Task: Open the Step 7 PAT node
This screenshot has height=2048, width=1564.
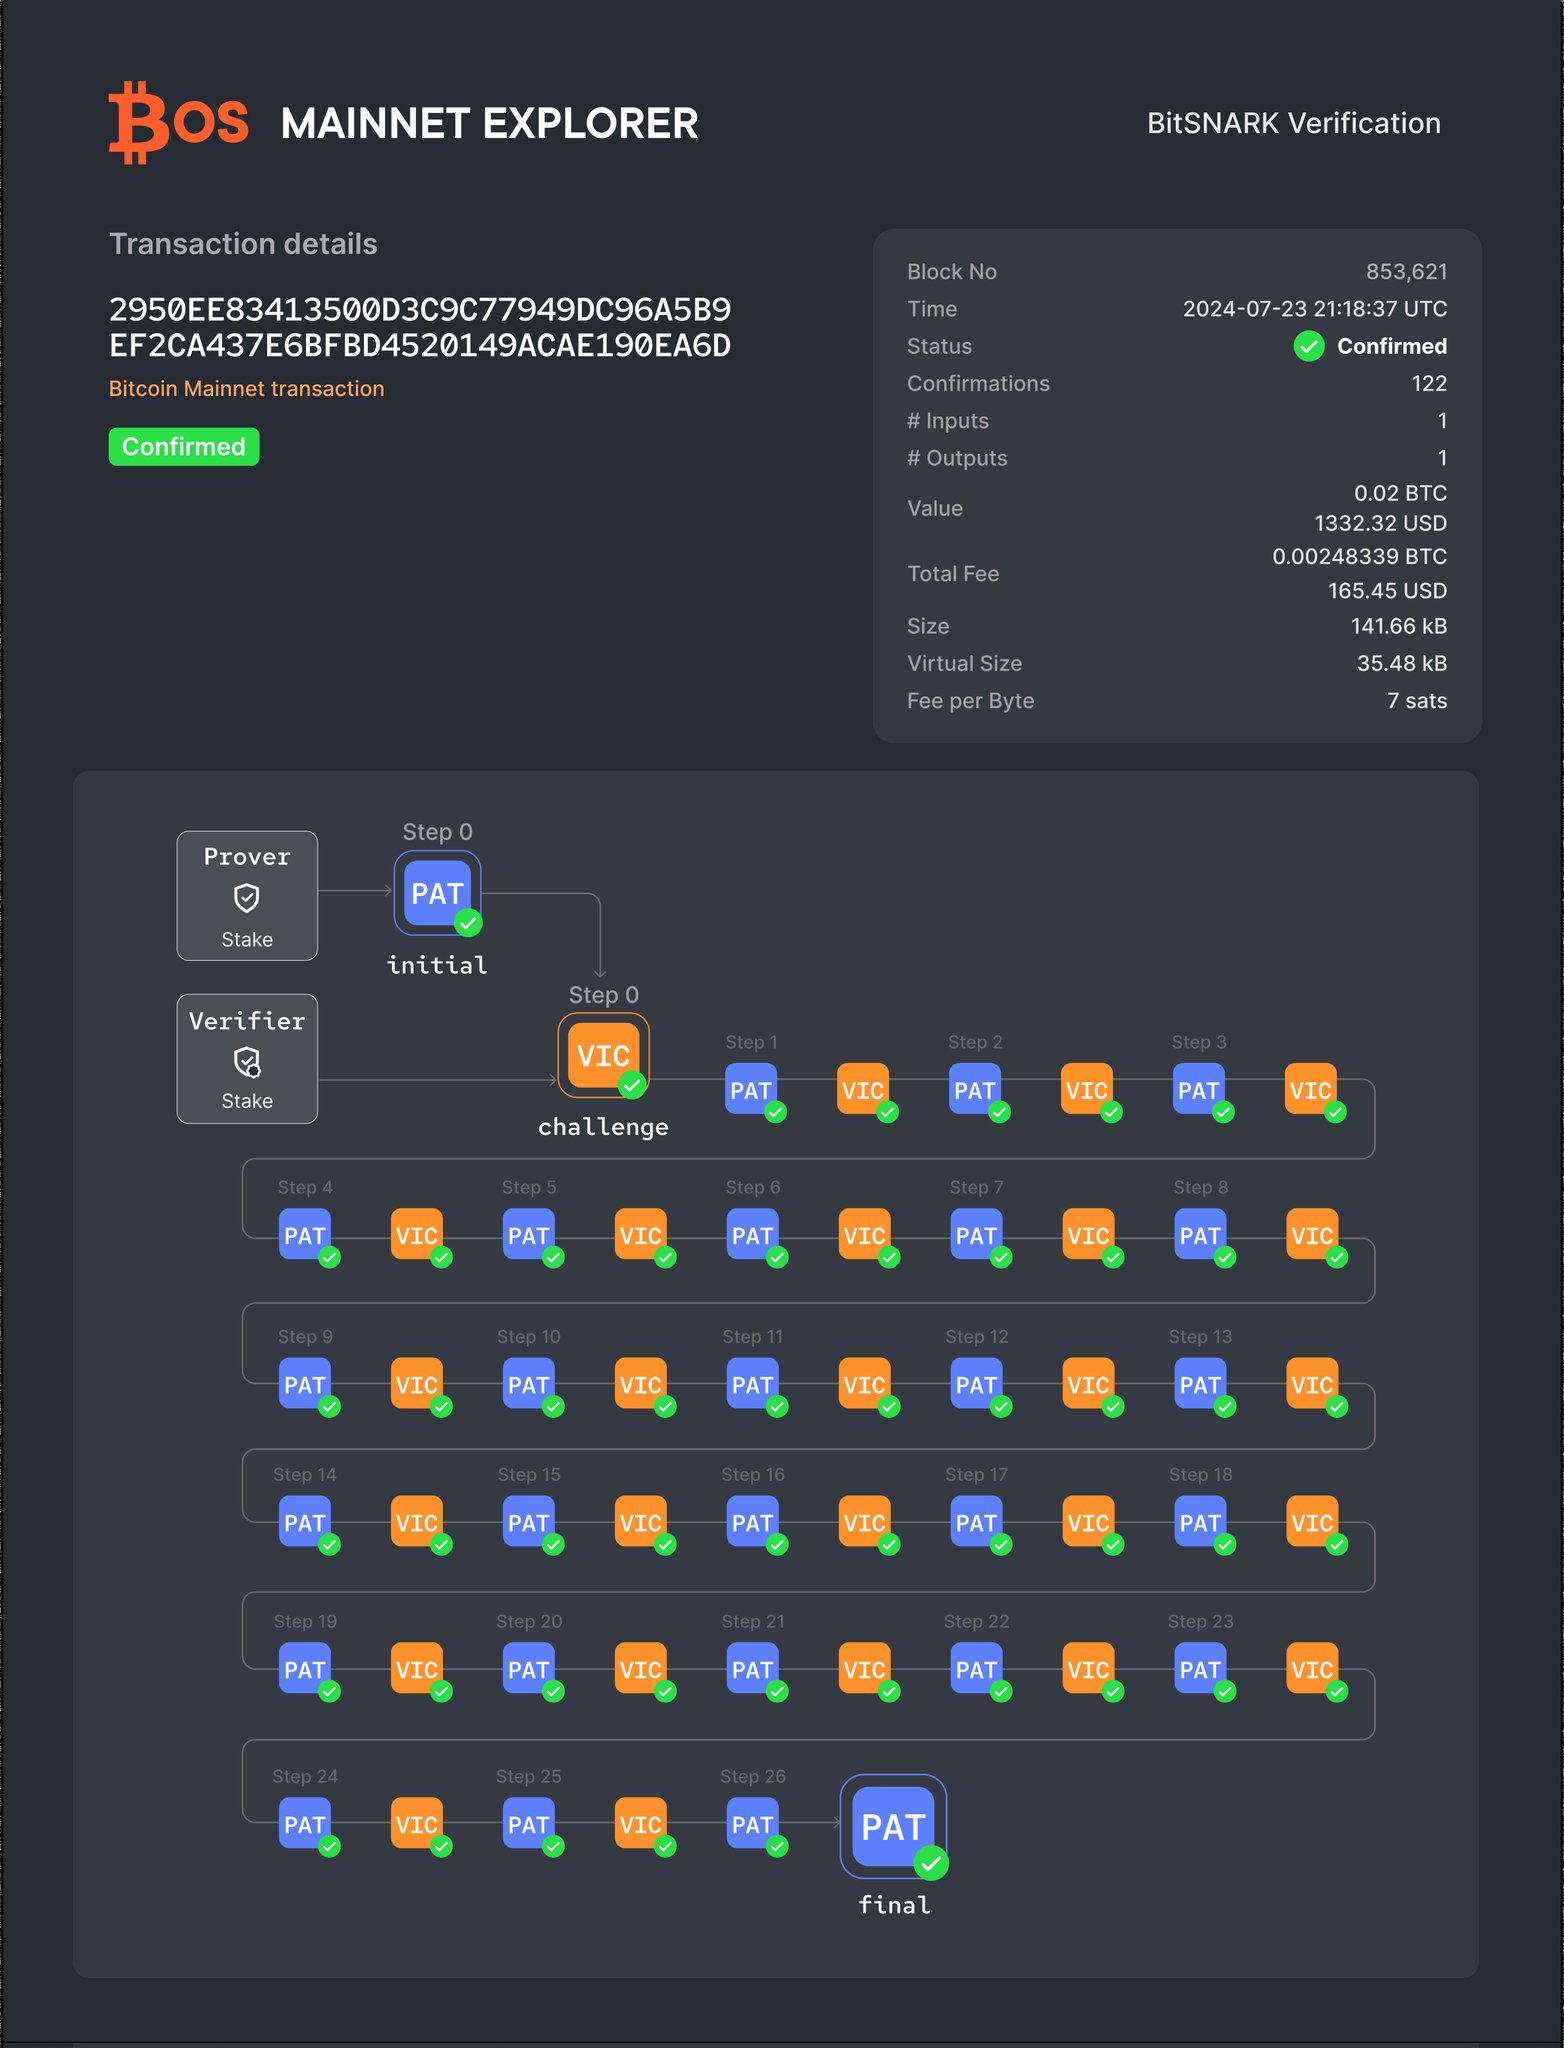Action: [x=976, y=1235]
